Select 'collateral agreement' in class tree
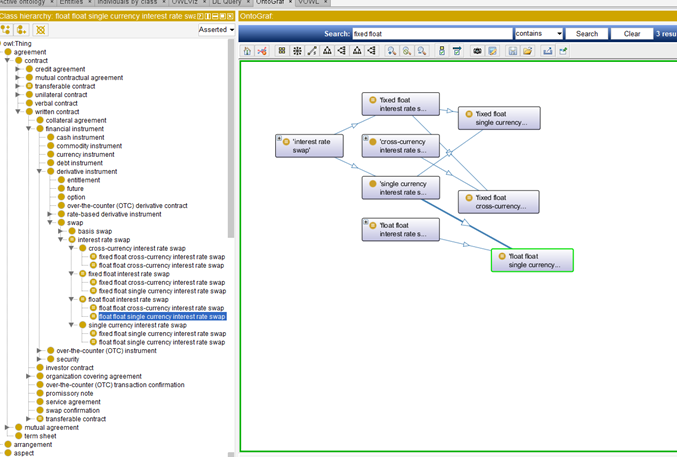The image size is (677, 457). (x=76, y=120)
